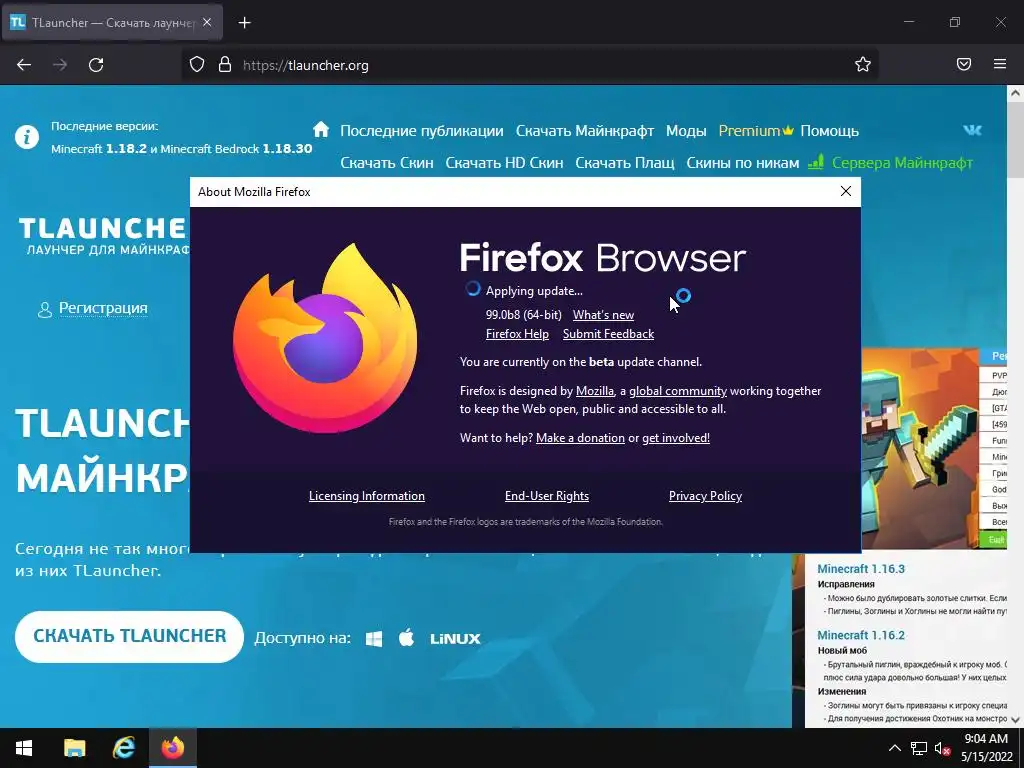Open Скины по никам link
Viewport: 1024px width, 768px height.
pyautogui.click(x=743, y=163)
